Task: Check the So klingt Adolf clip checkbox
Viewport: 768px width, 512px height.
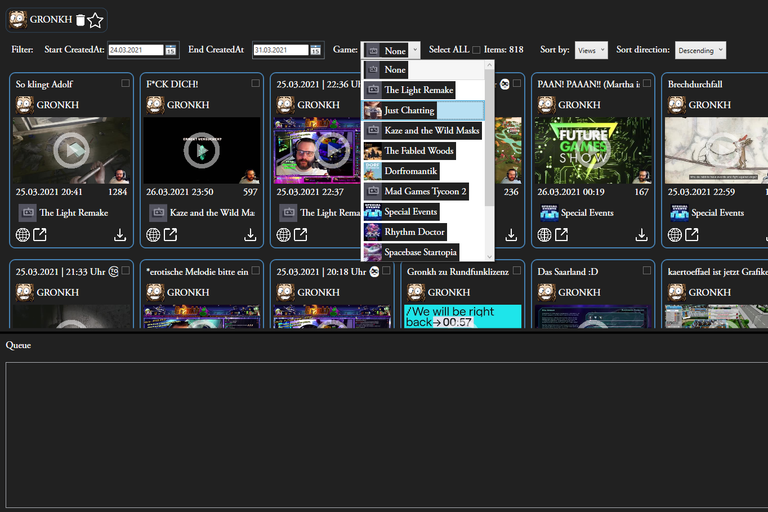Action: tap(125, 83)
